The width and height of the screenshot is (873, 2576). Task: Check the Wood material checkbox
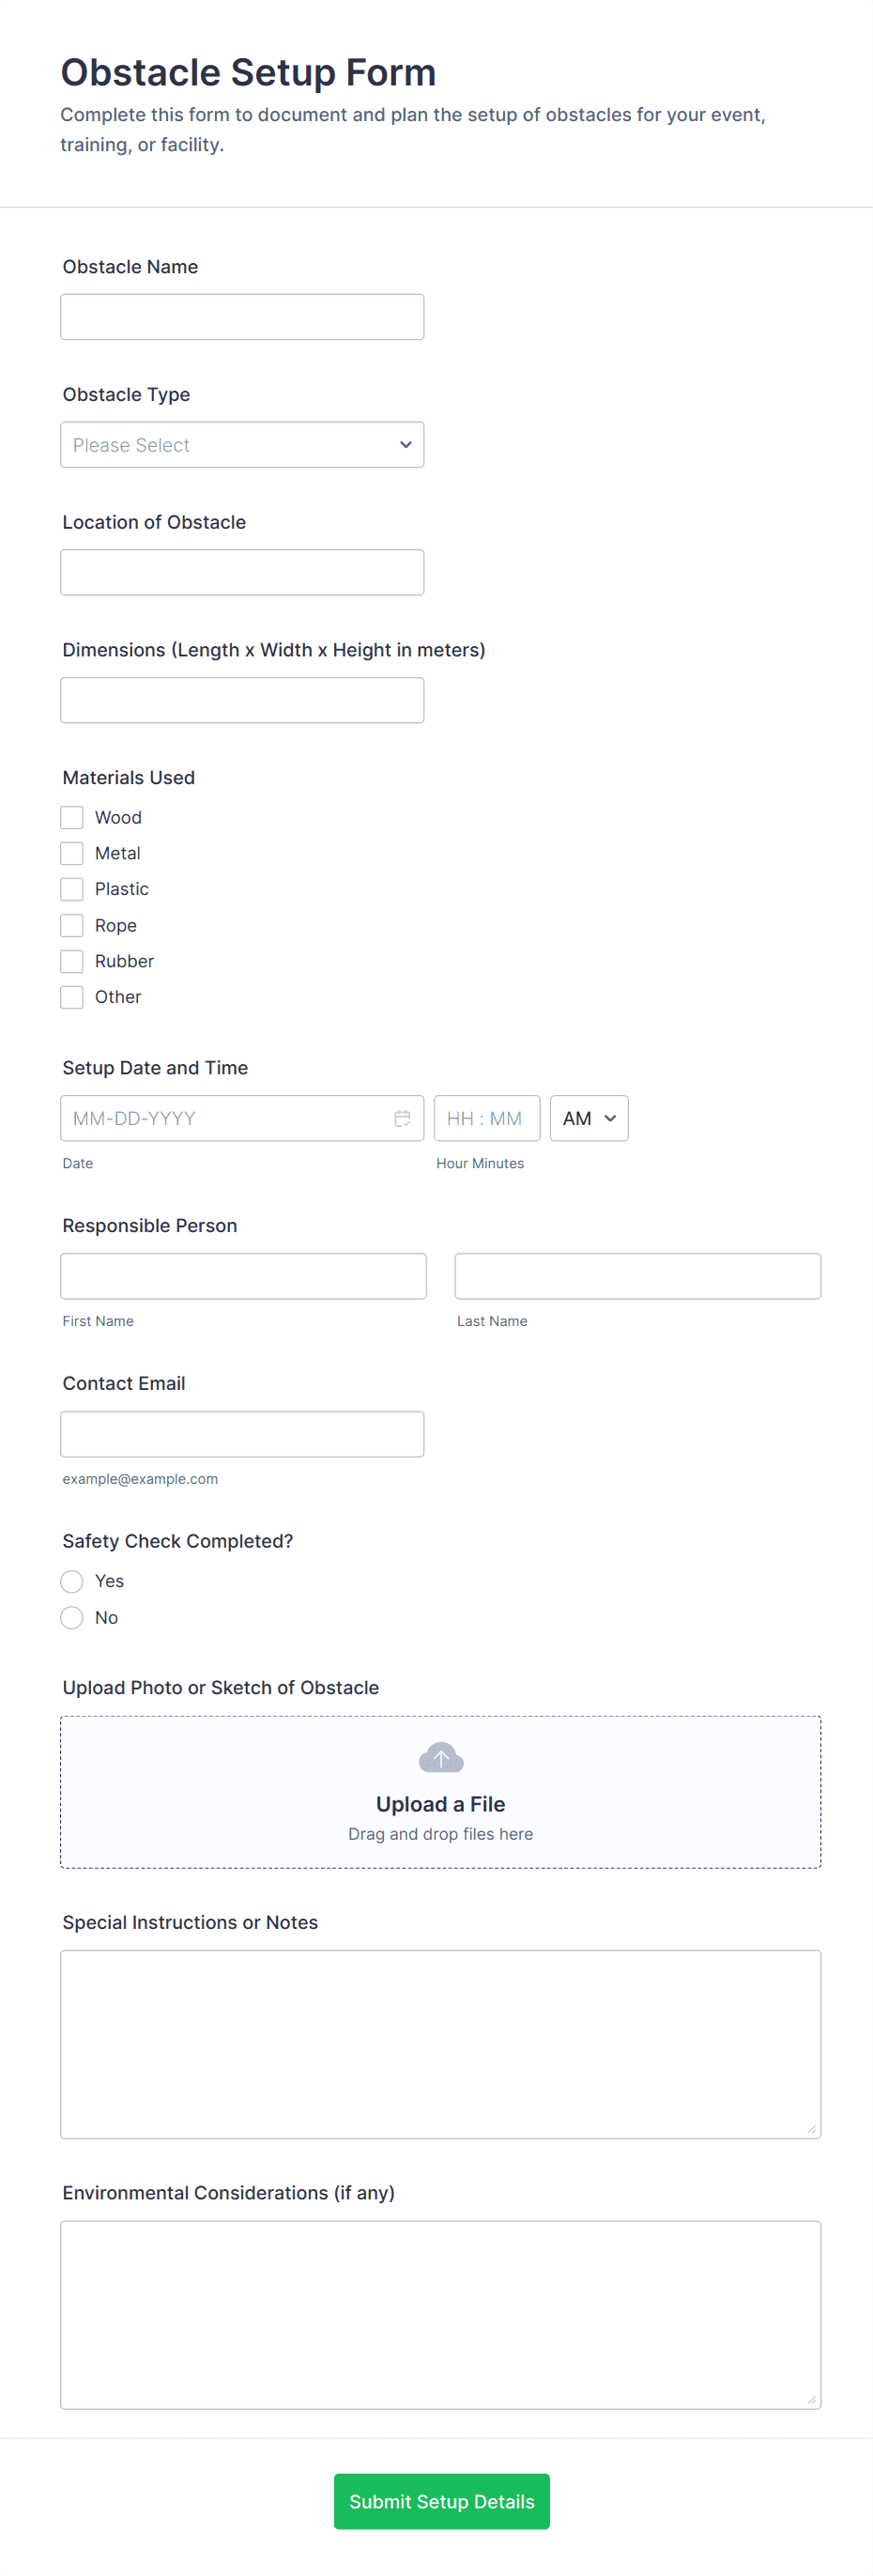pyautogui.click(x=71, y=817)
